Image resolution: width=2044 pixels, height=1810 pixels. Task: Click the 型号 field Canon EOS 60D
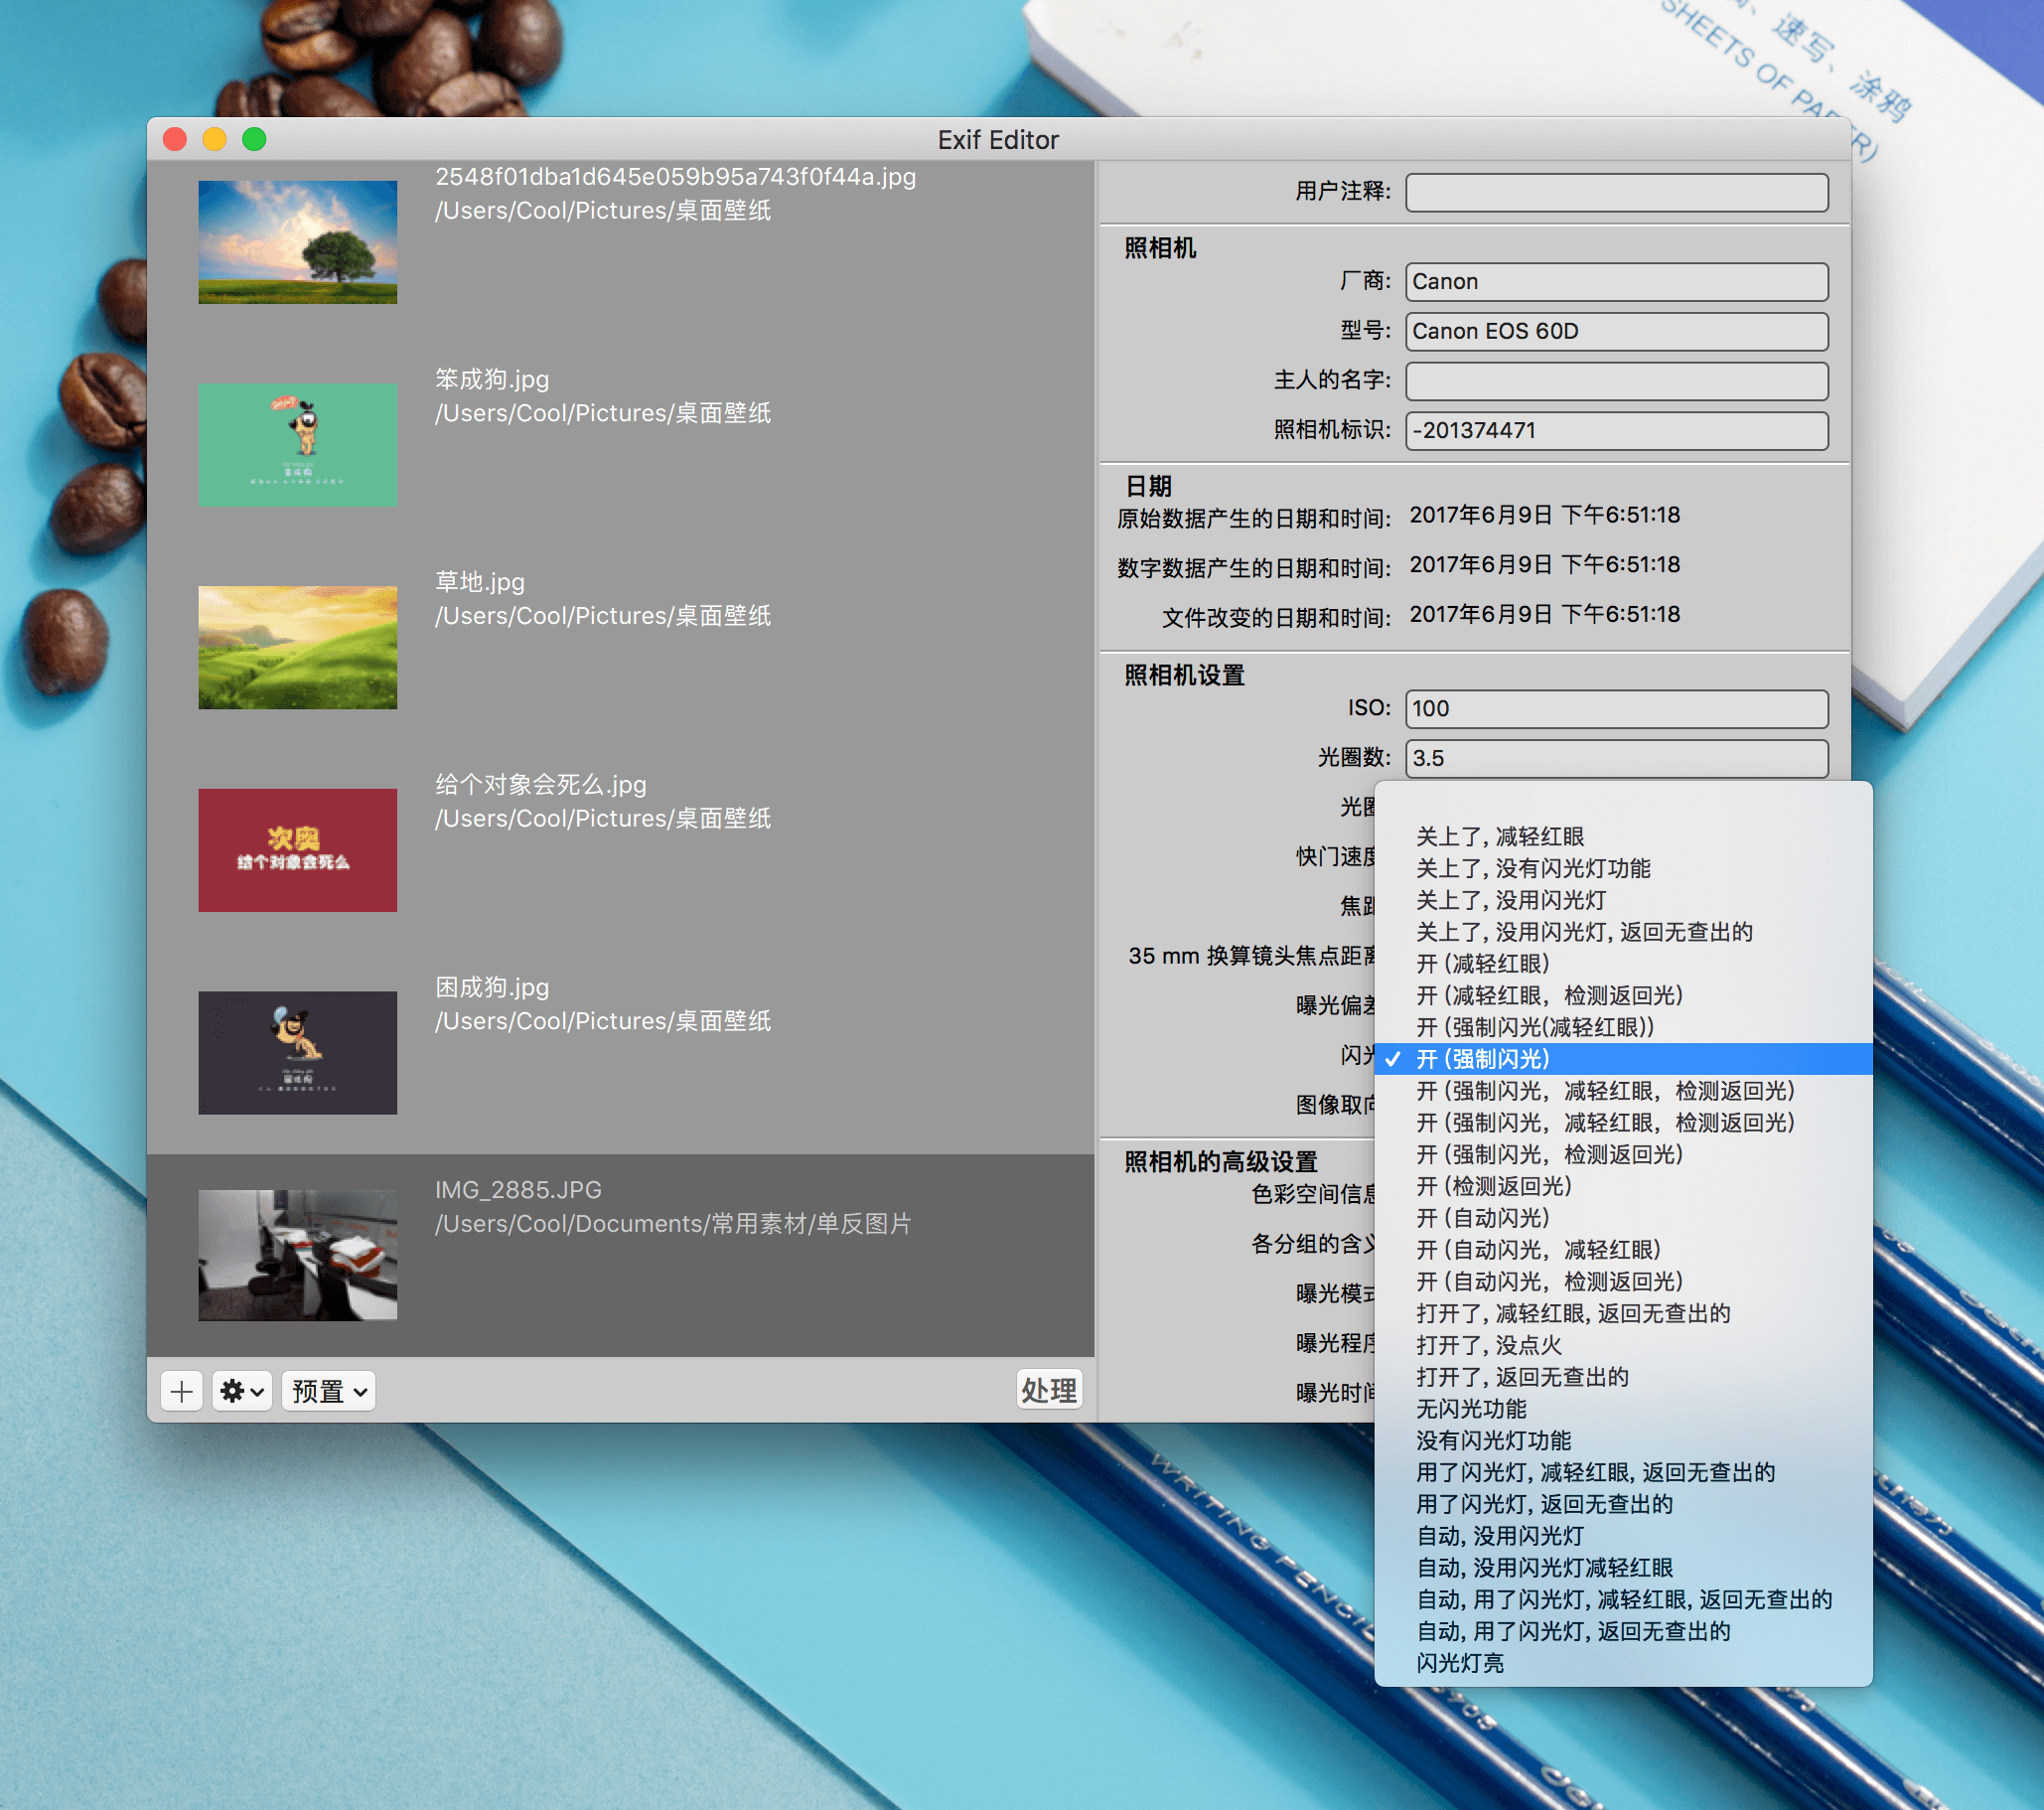[1616, 331]
